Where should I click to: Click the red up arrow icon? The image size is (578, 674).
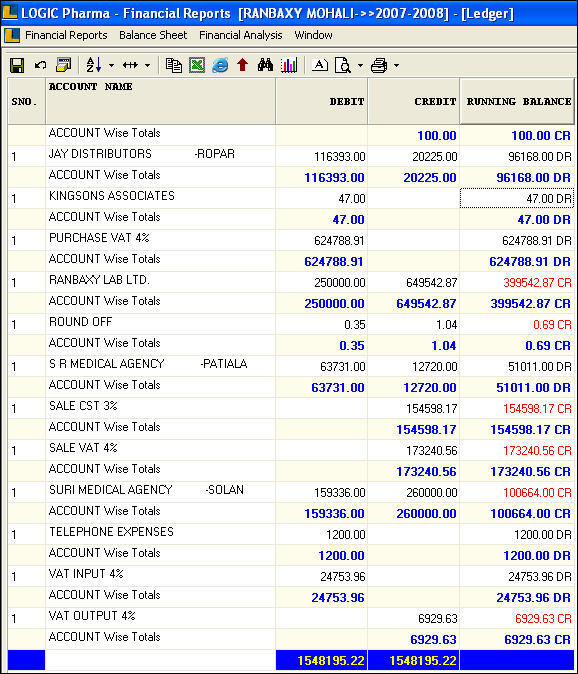coord(242,65)
